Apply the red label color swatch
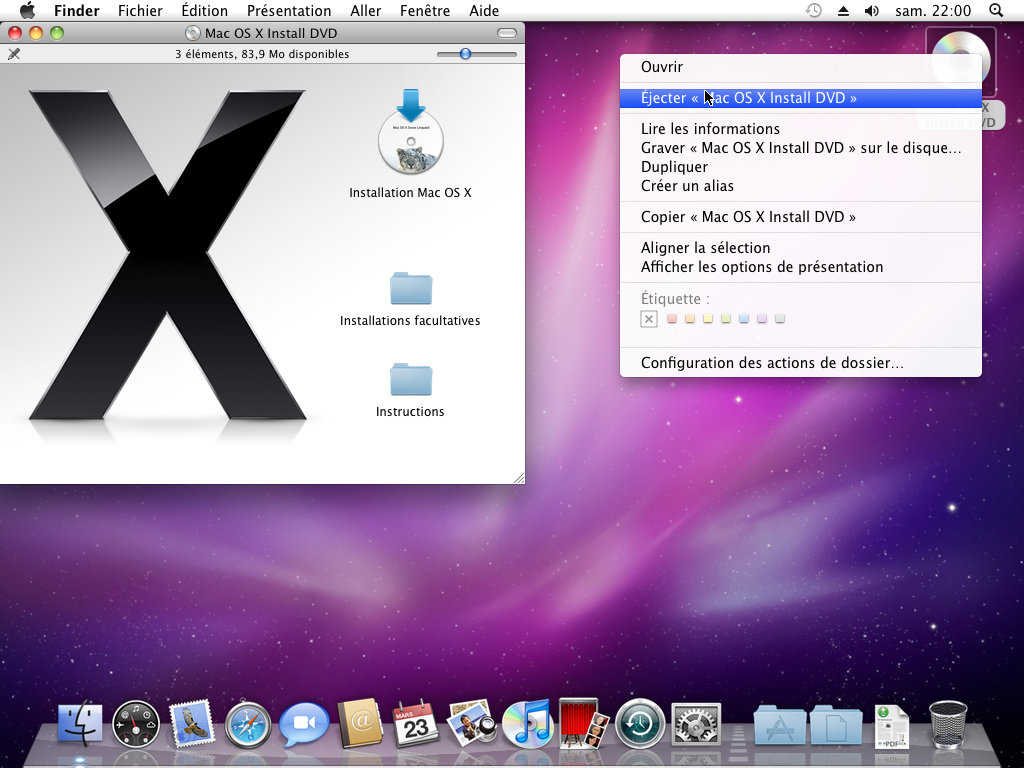 click(x=672, y=319)
